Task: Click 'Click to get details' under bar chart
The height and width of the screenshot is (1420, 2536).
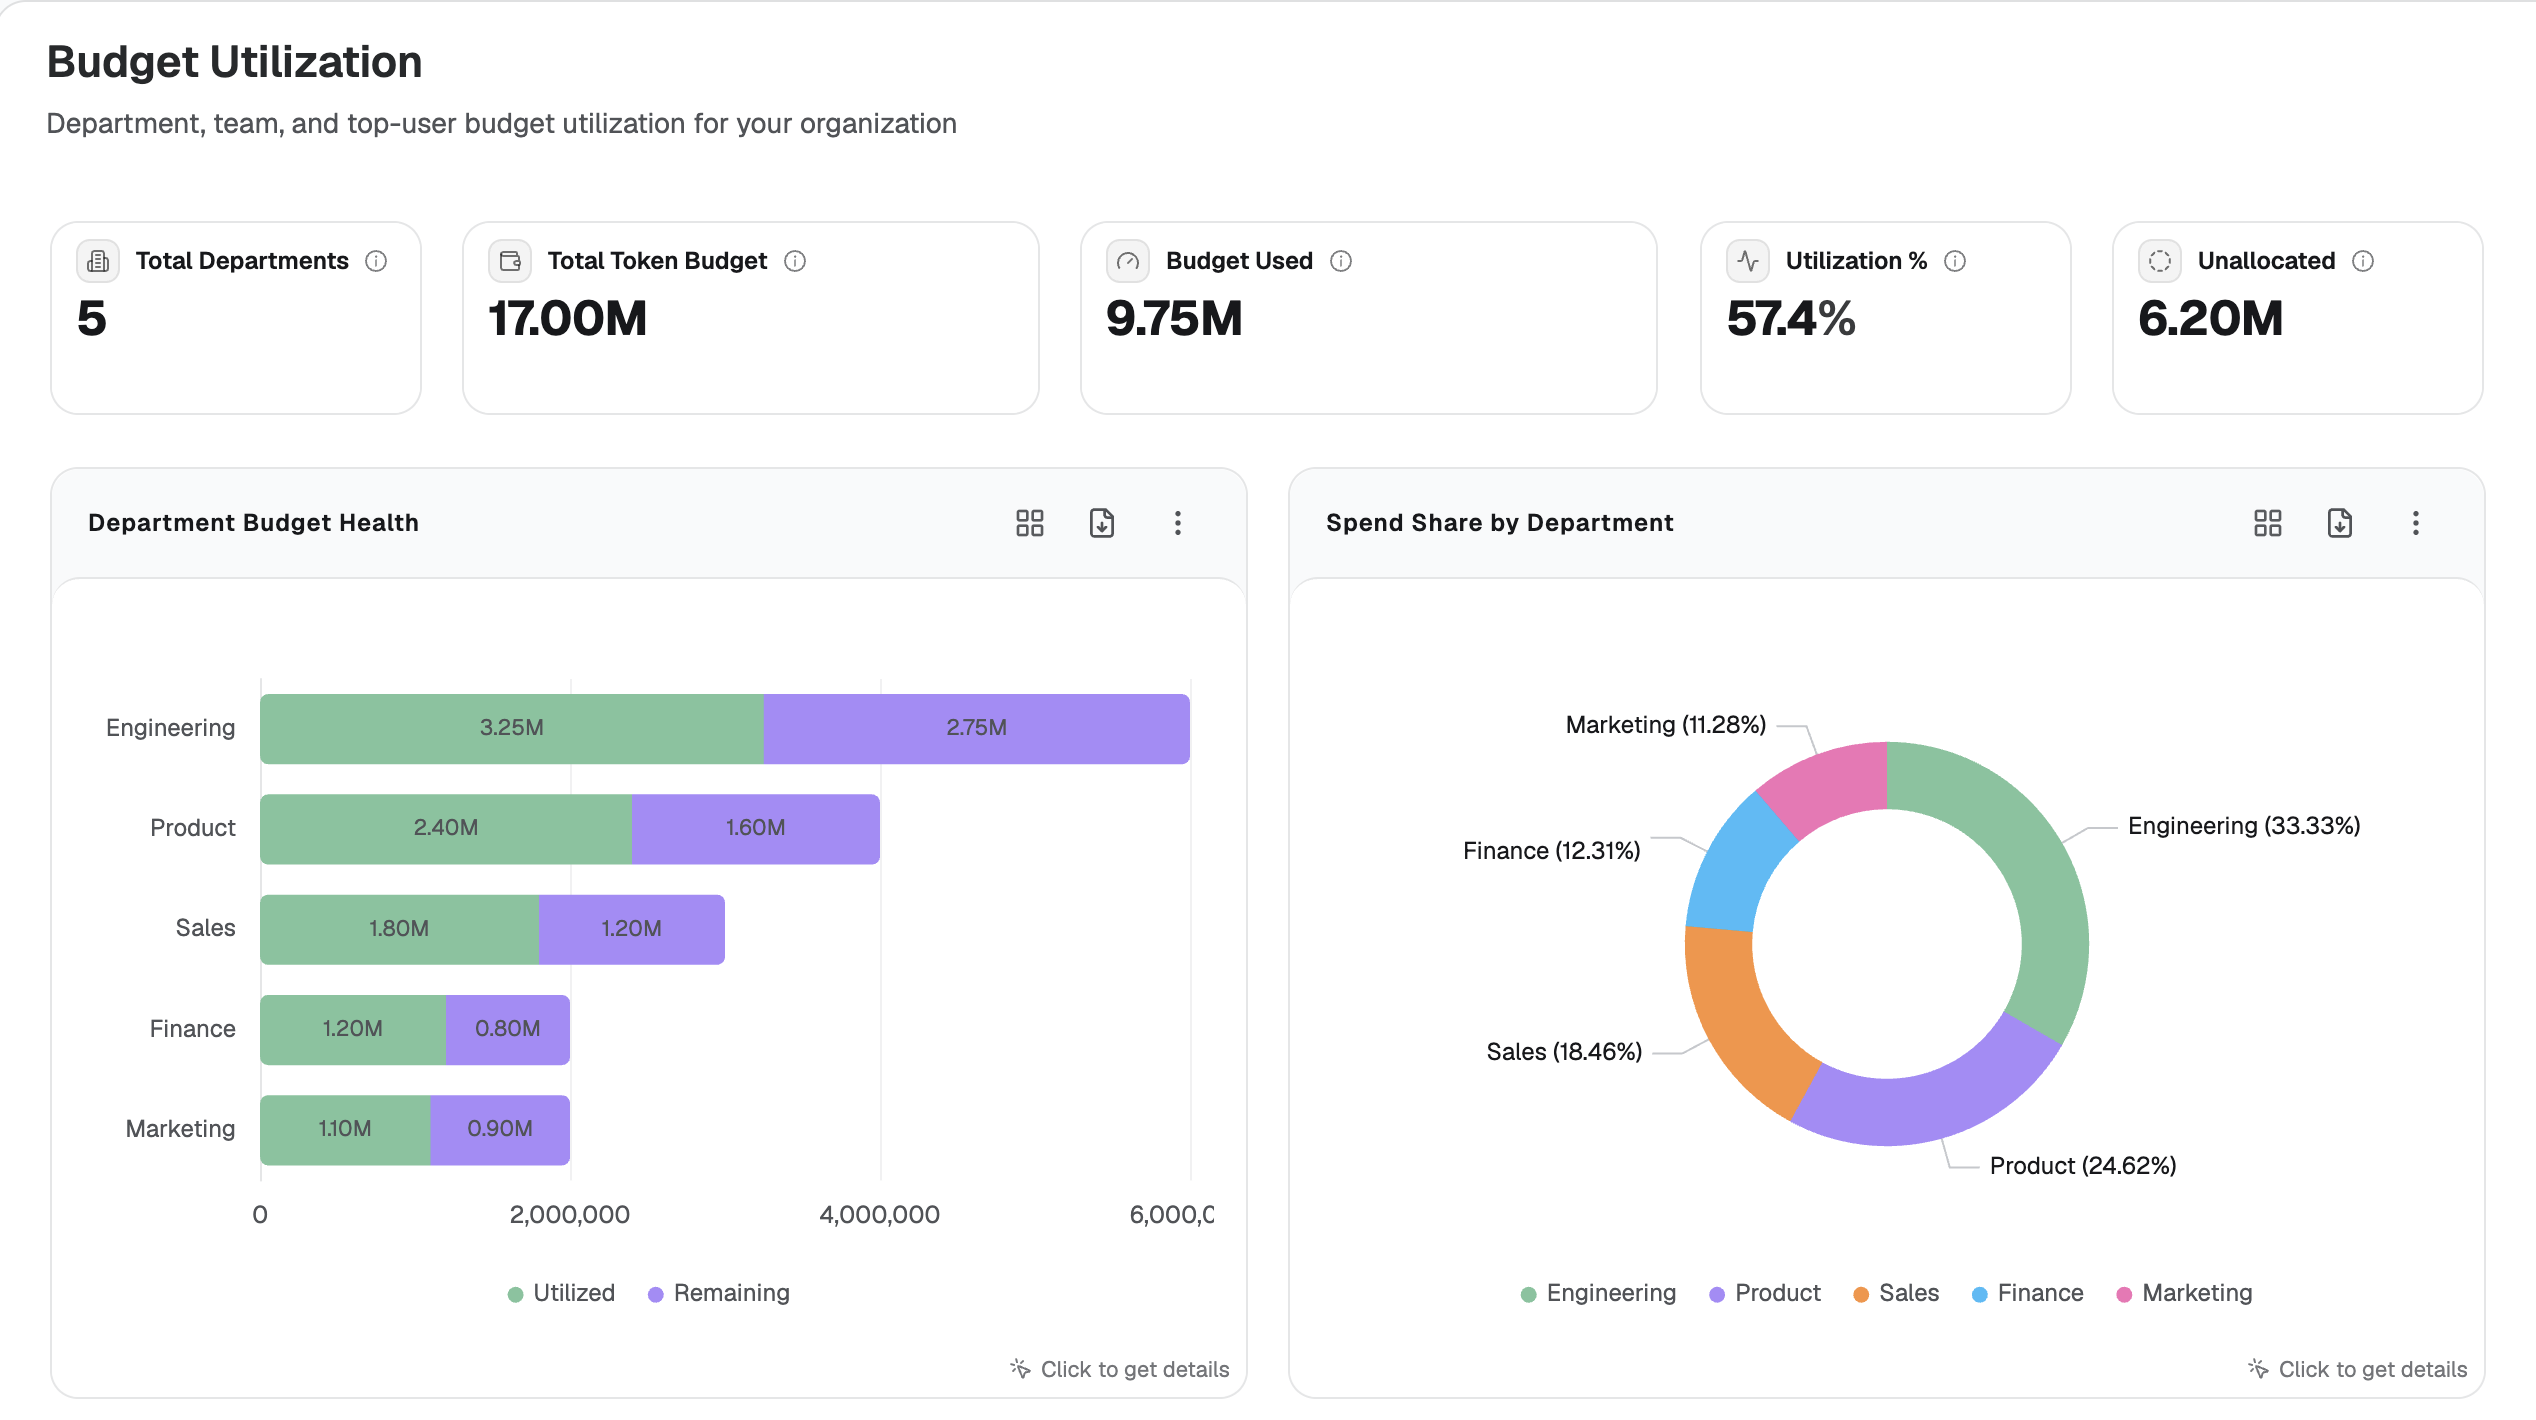Action: coord(1120,1369)
